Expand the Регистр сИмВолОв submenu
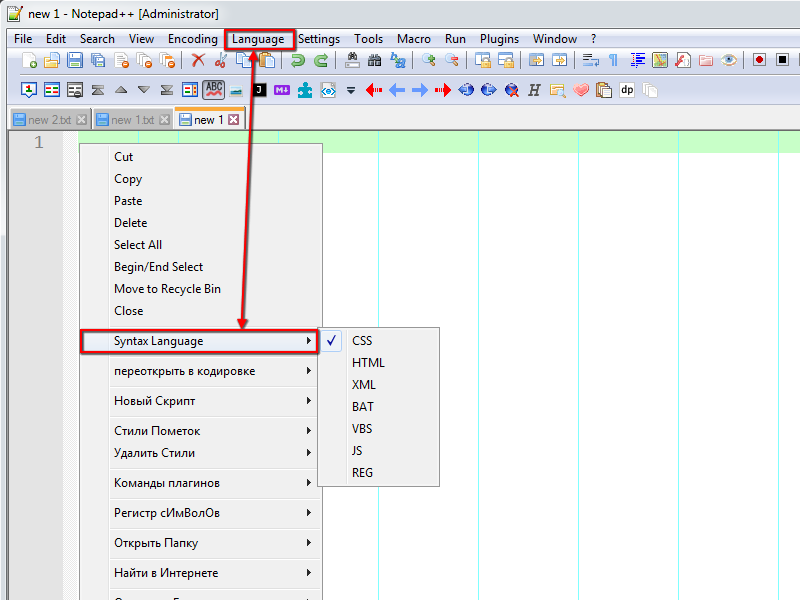Screen dimensions: 800x600 click(x=199, y=513)
